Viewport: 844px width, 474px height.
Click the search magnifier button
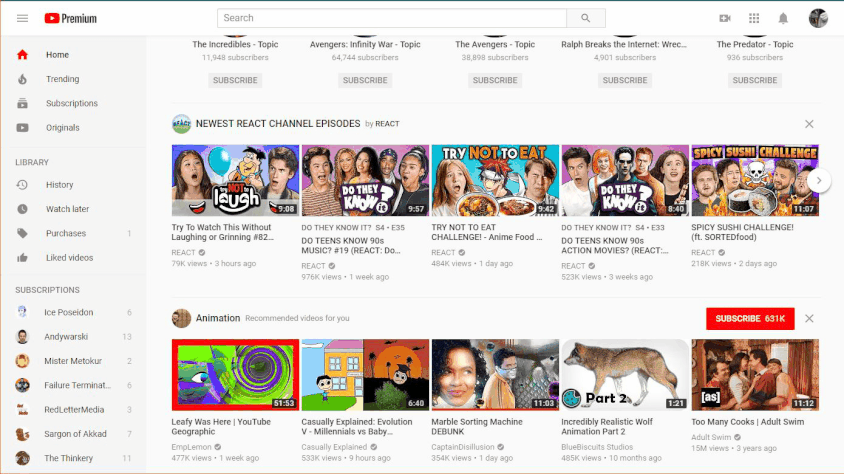(586, 18)
